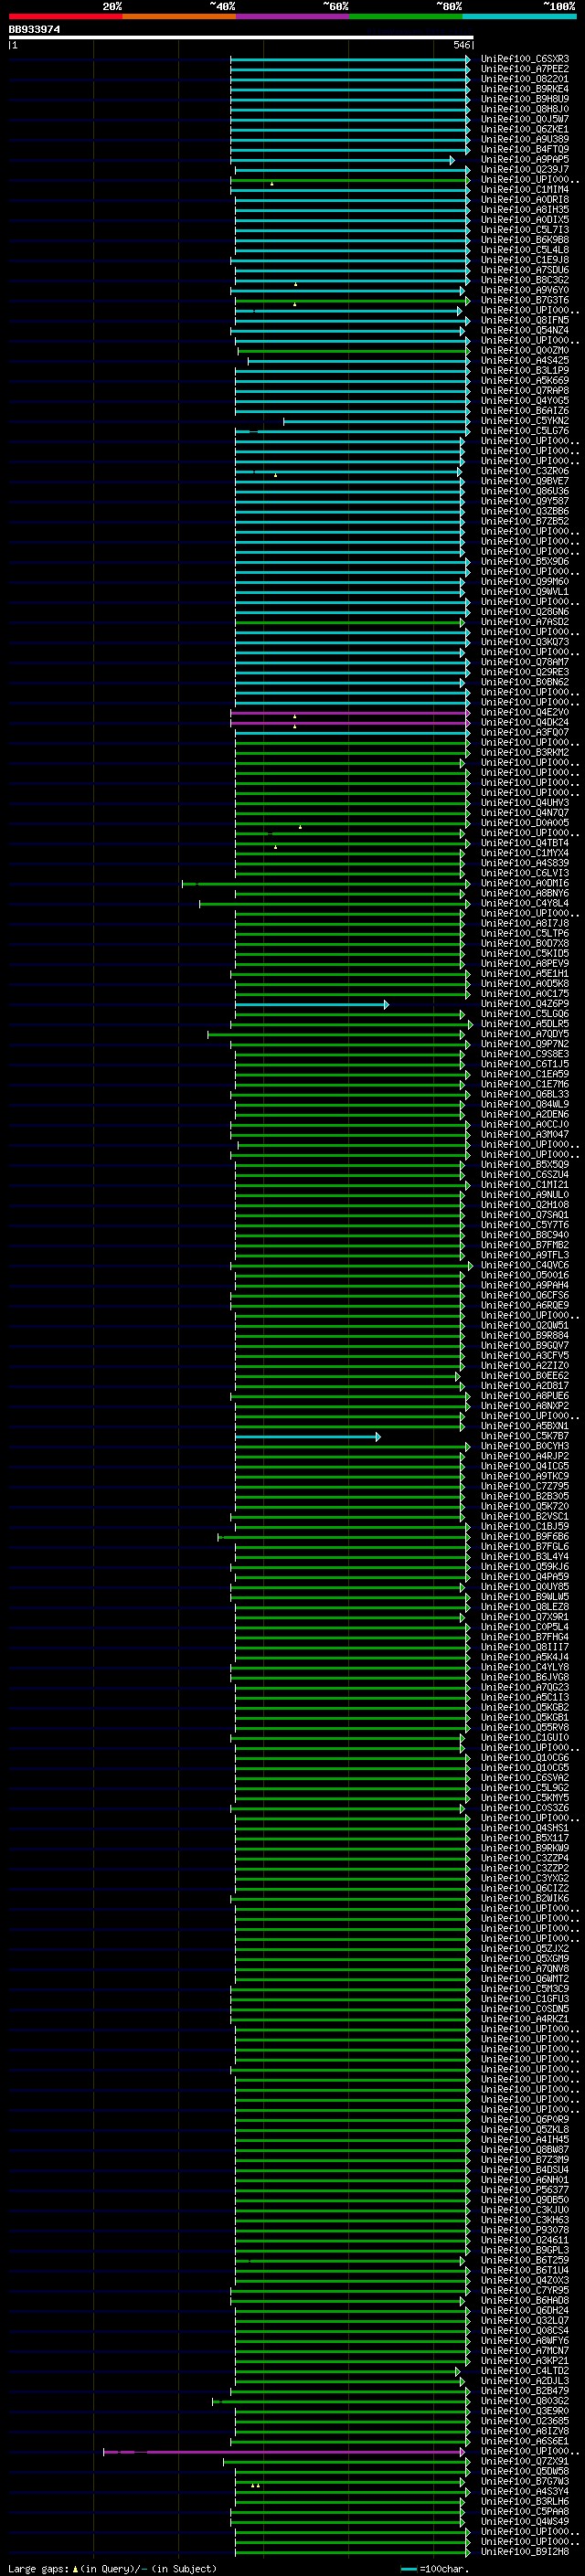The height and width of the screenshot is (2576, 585).
Task: Select the UniRef100_A8BNY6 label
Action: coord(524,893)
